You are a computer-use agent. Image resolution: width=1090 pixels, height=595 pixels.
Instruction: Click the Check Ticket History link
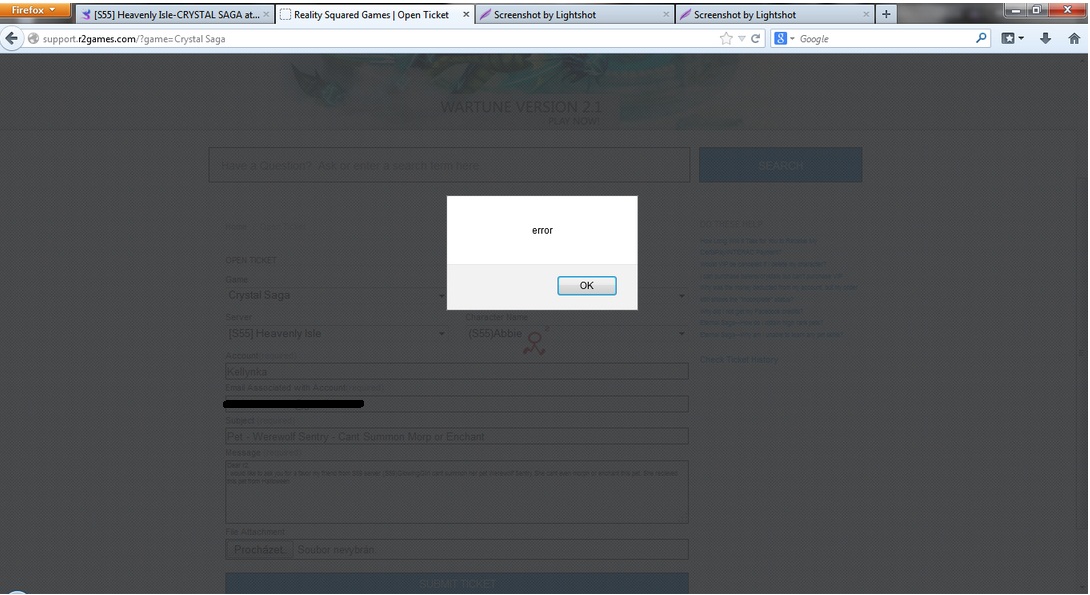point(738,360)
